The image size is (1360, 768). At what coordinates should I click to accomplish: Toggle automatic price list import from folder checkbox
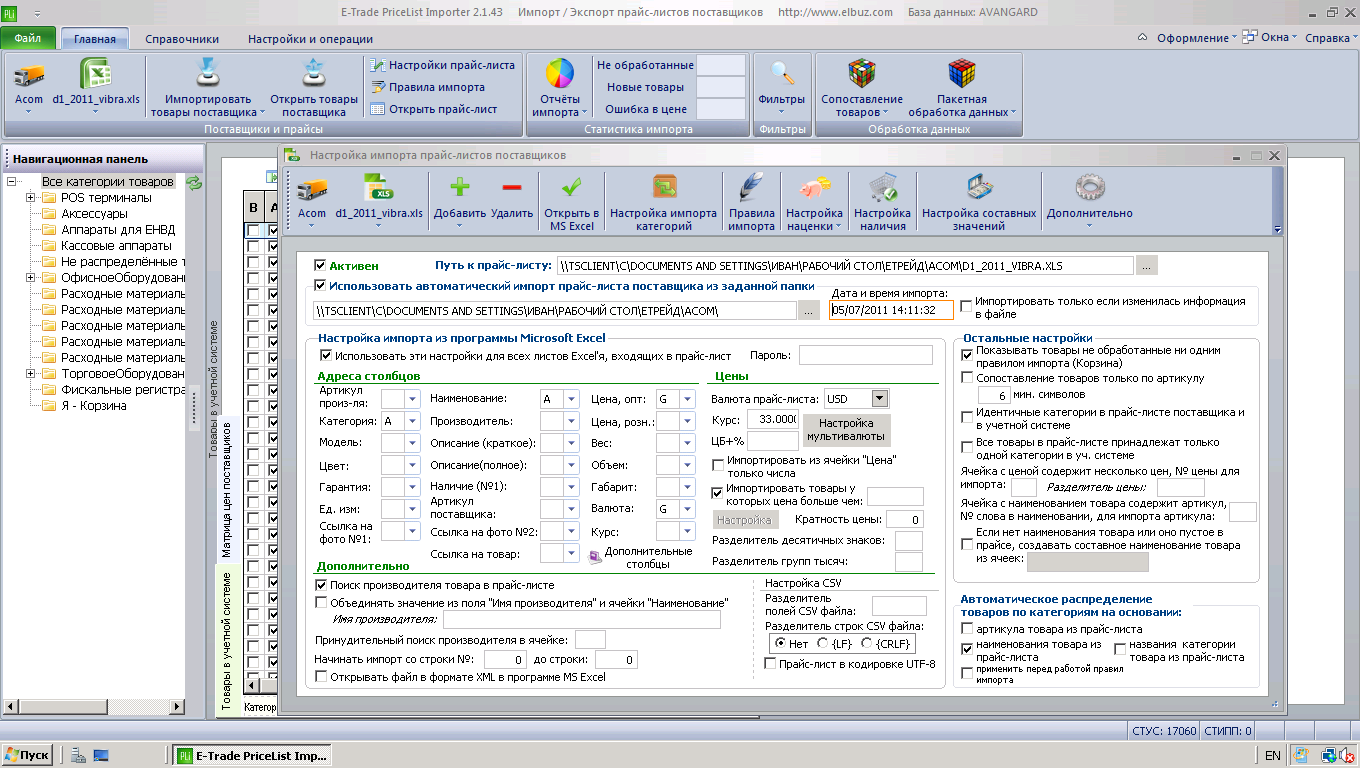point(320,285)
